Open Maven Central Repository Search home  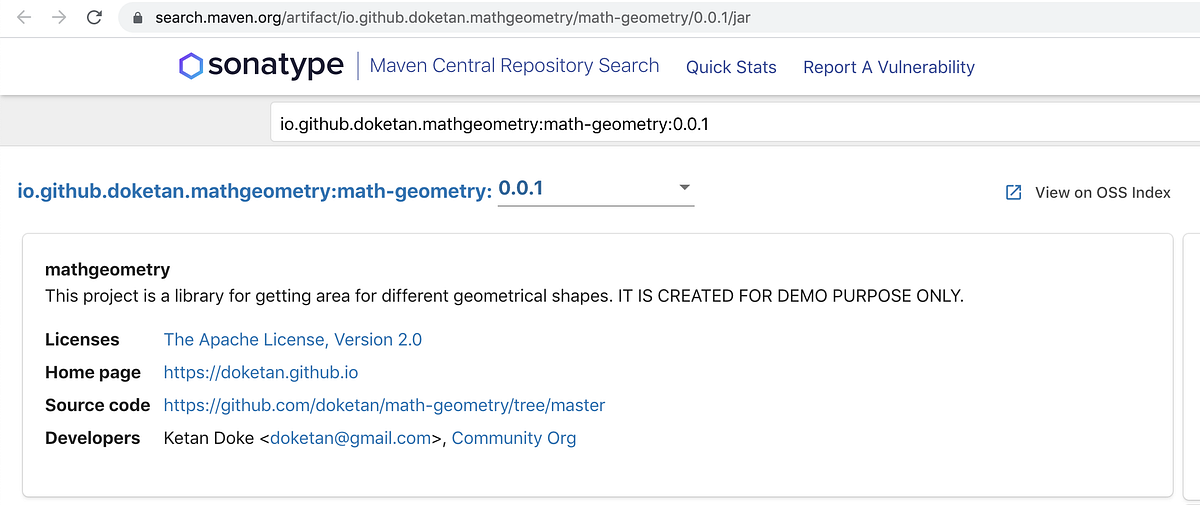pos(514,66)
